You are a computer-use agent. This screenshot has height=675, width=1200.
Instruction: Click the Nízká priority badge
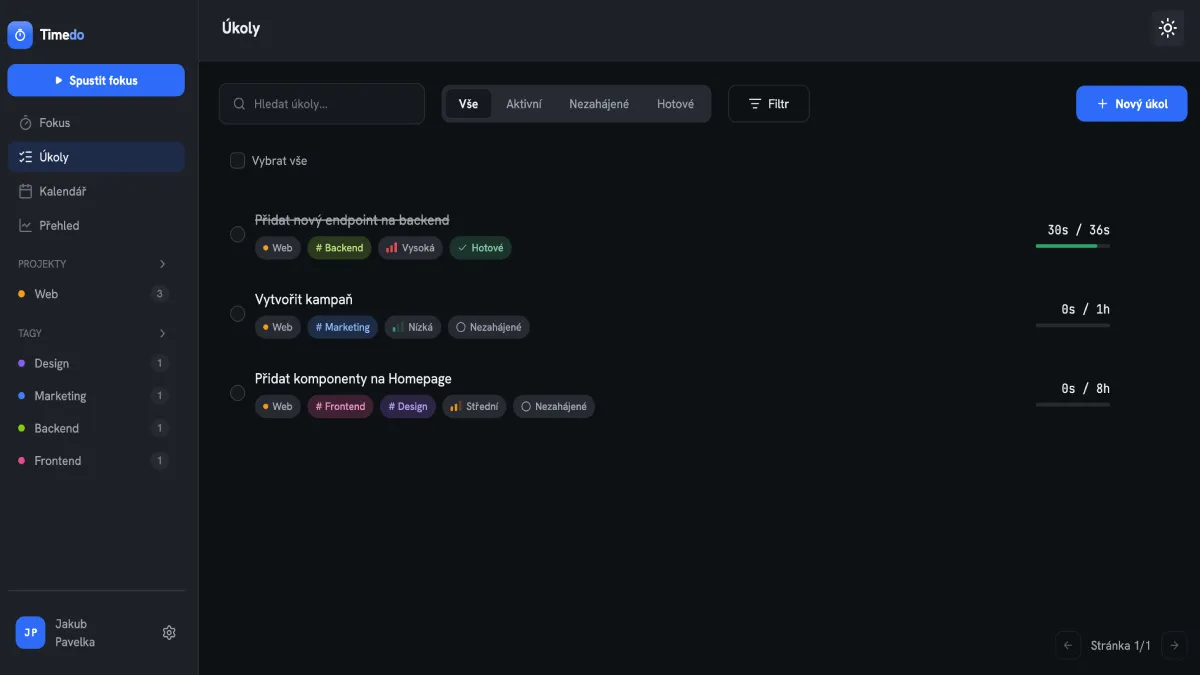pyautogui.click(x=413, y=327)
